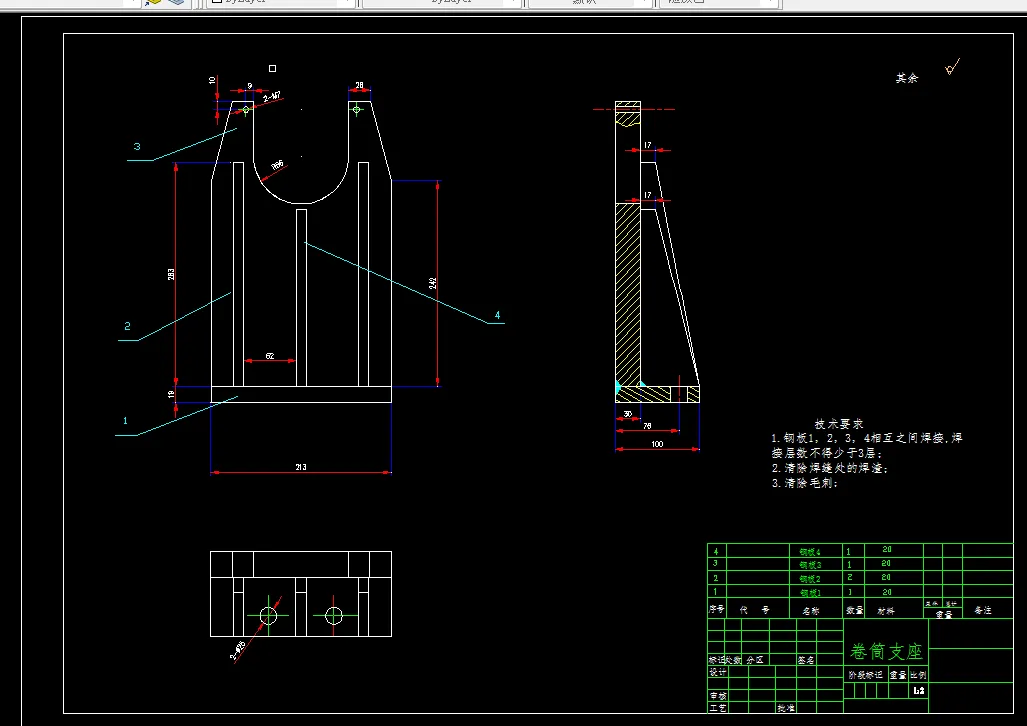Select the left Φ25 hole circle in bottom view

tap(269, 615)
